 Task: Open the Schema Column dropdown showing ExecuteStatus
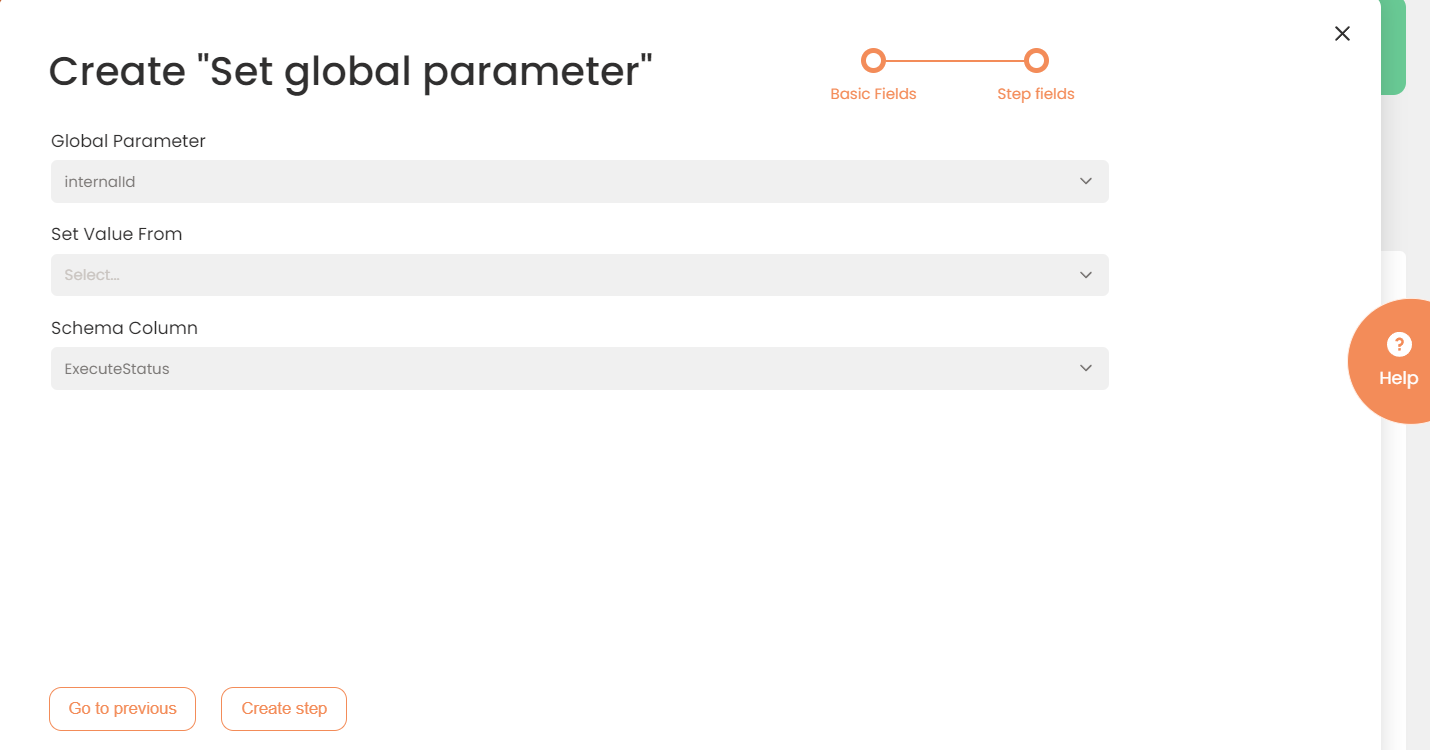click(580, 368)
